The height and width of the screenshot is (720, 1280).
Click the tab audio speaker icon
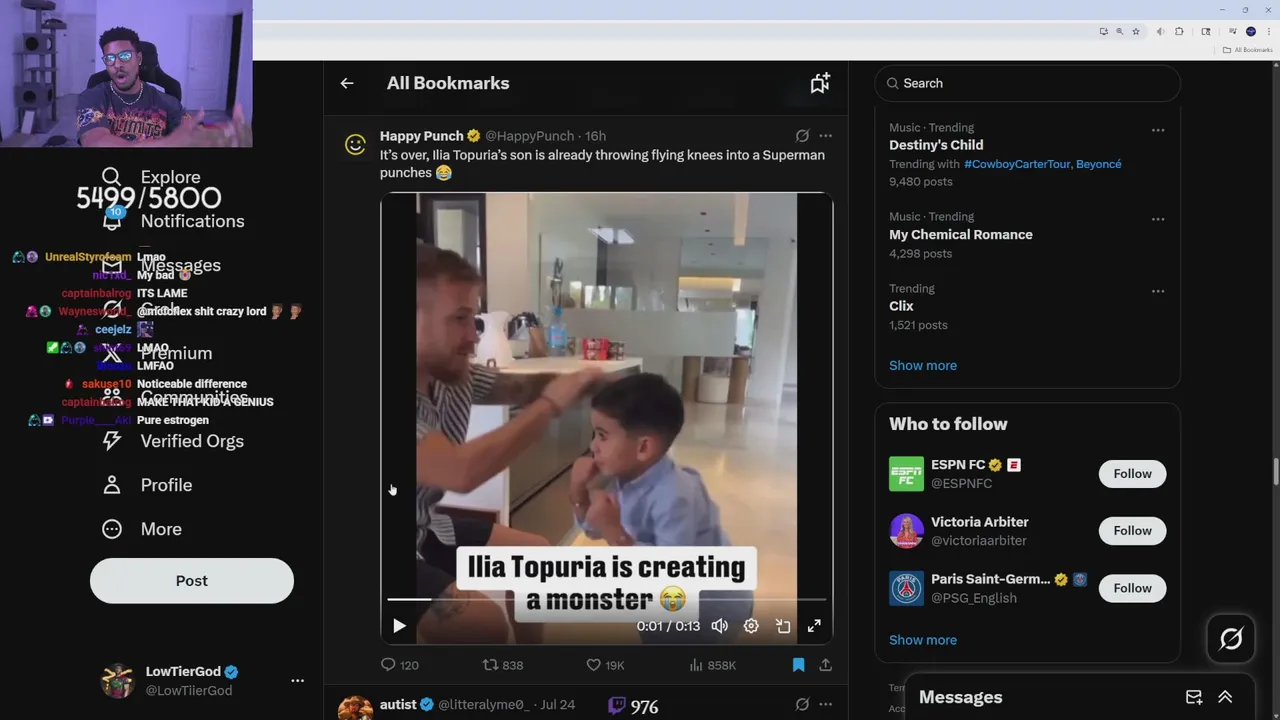pos(1160,32)
